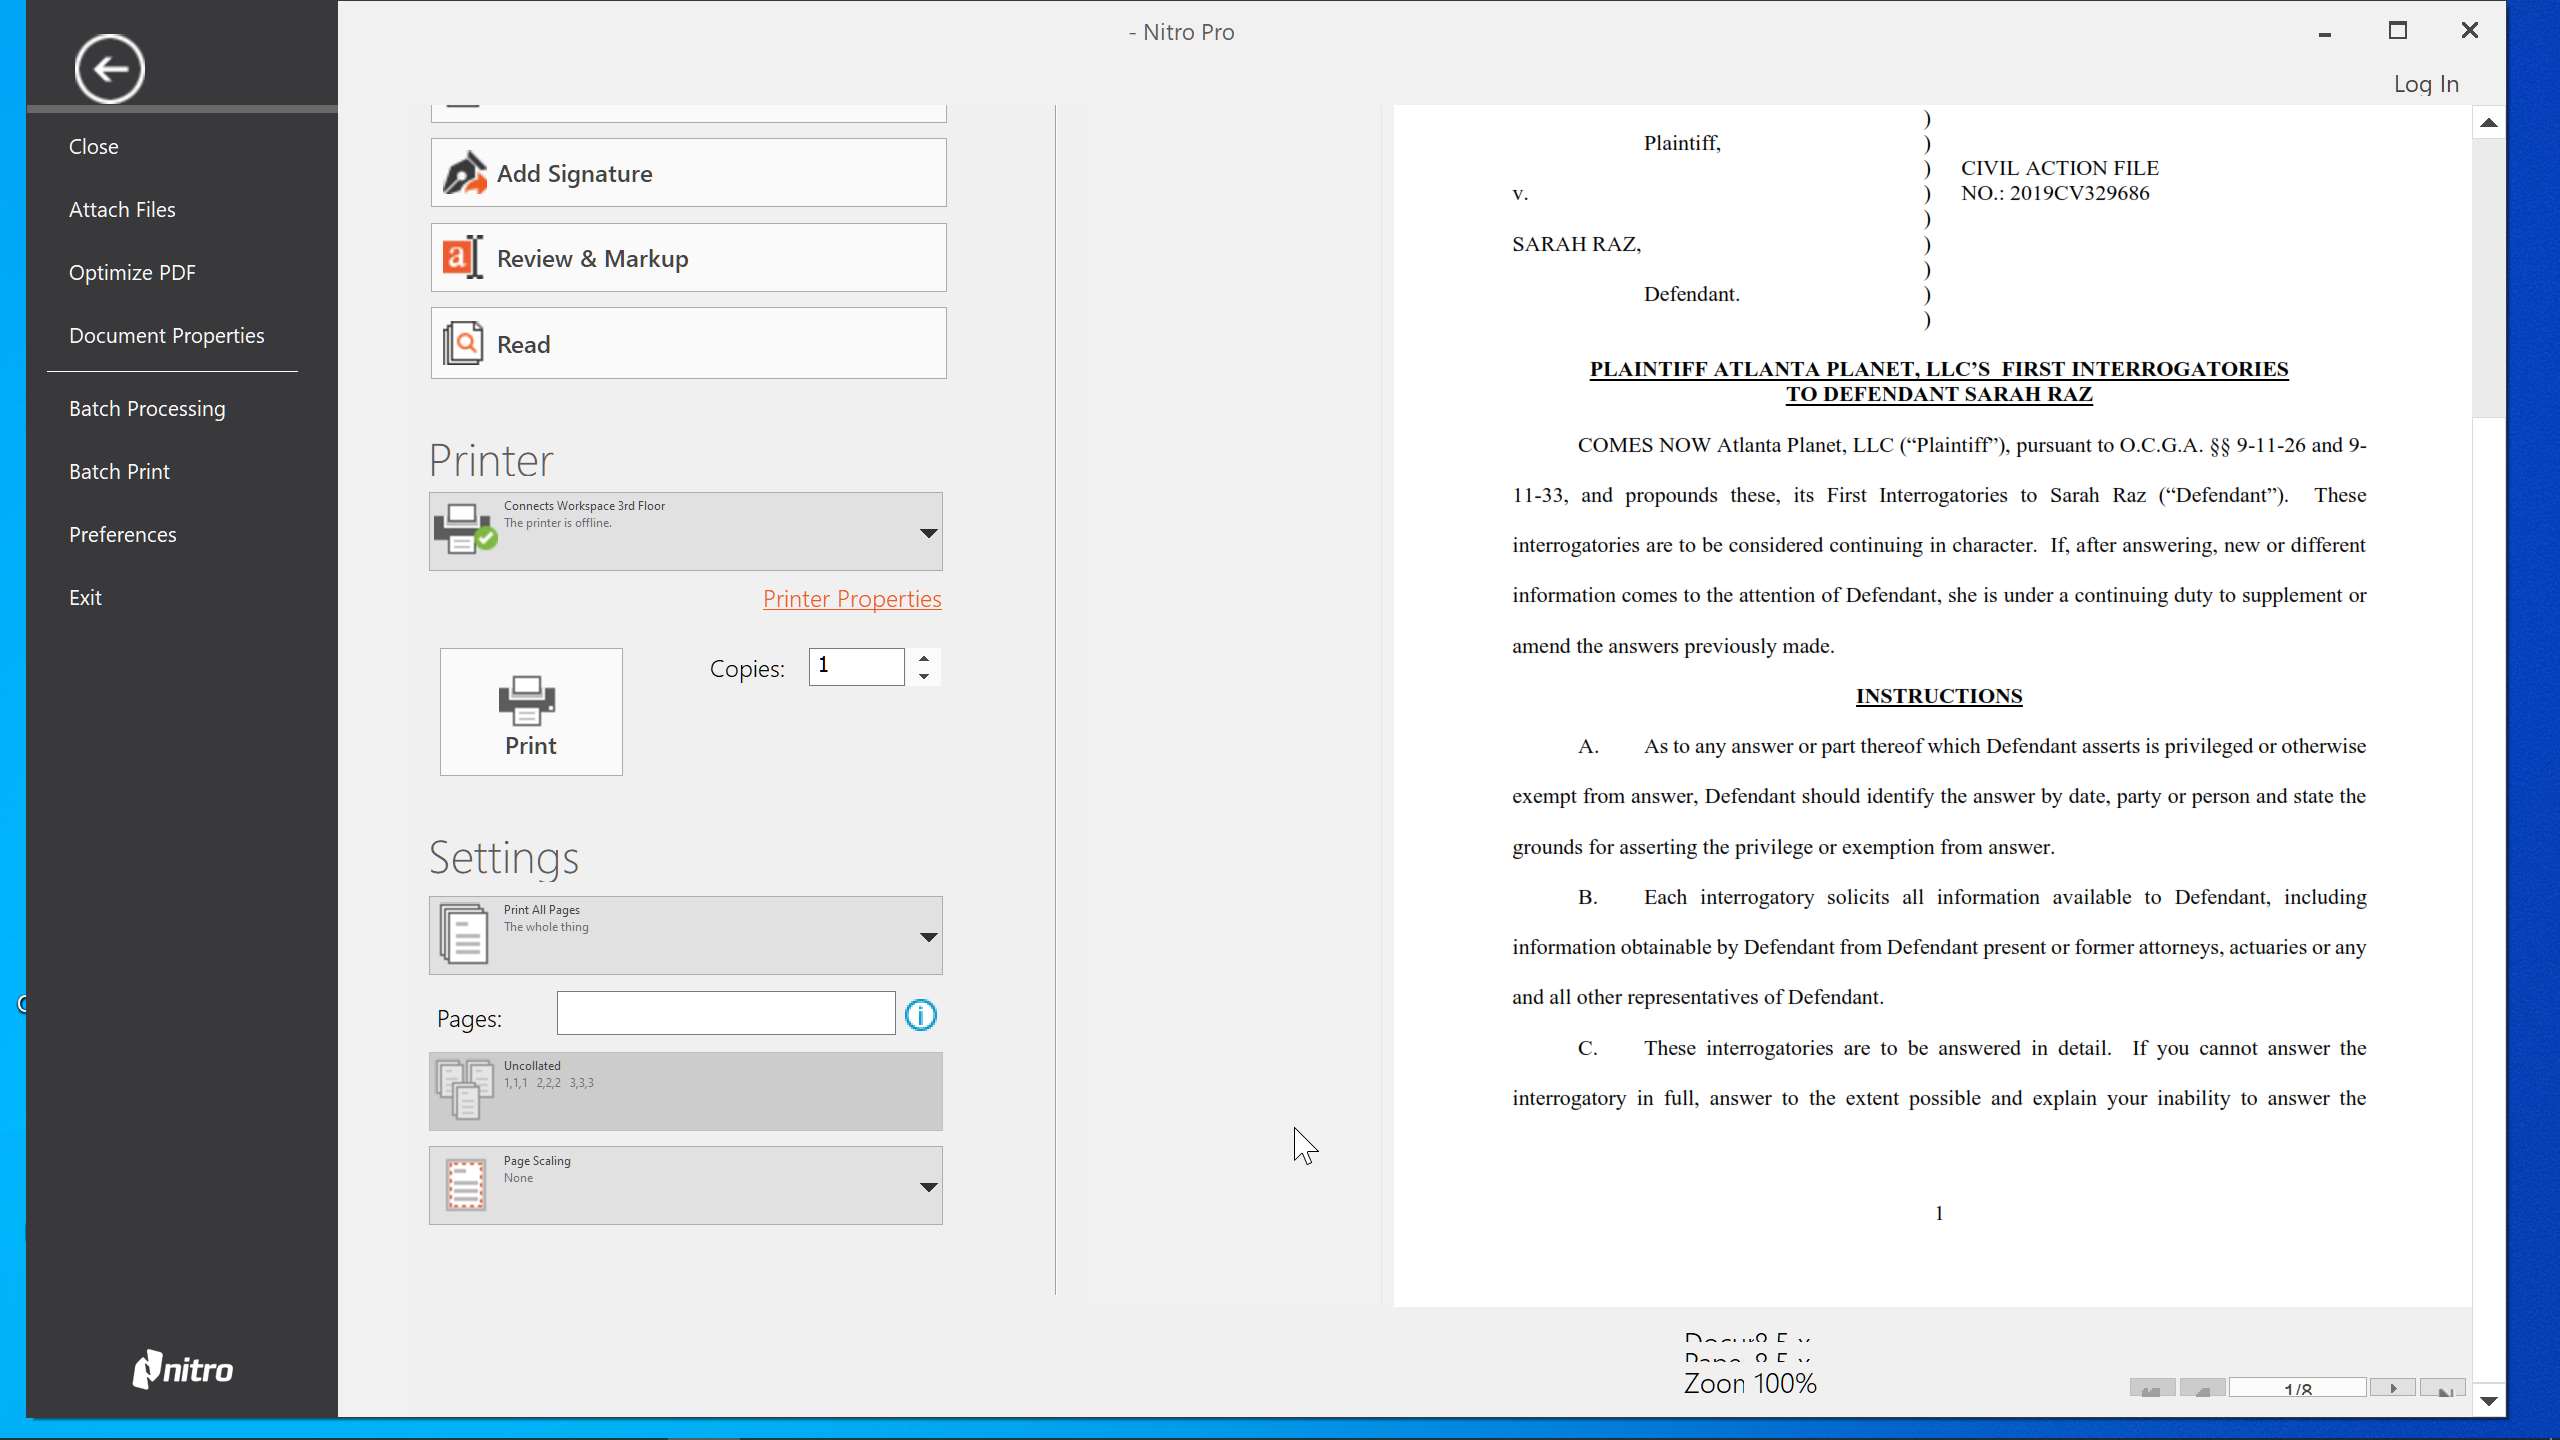Click Log In at top right

point(2425,84)
